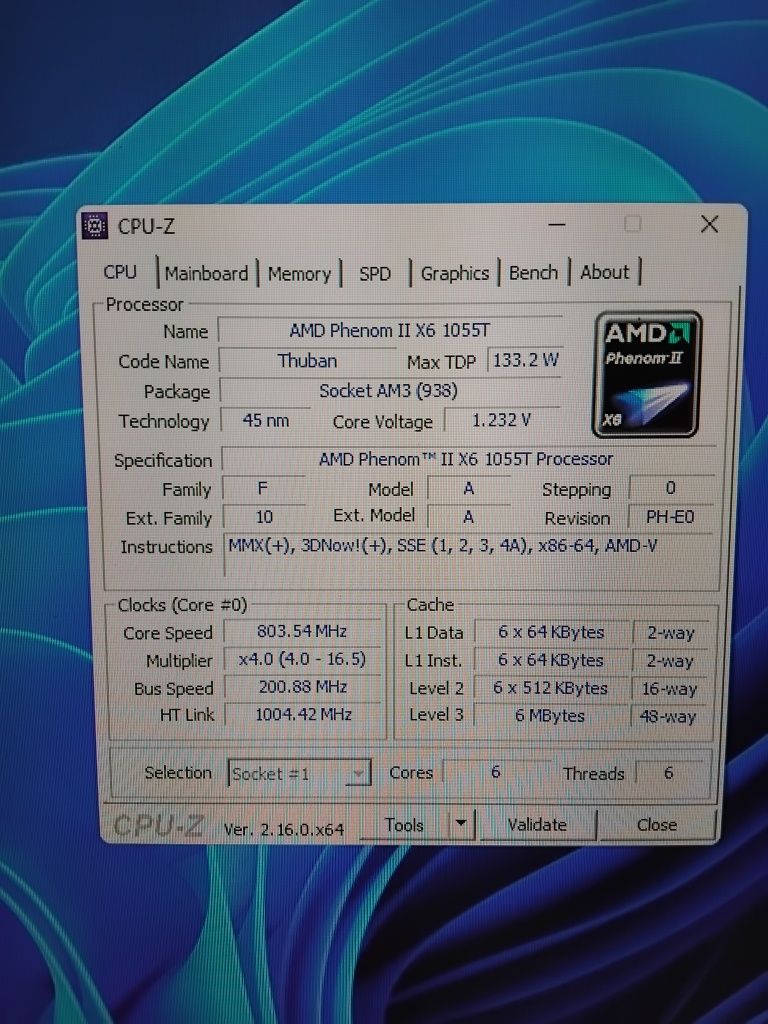Click the Technology value 45 nm
Image resolution: width=768 pixels, height=1024 pixels.
point(265,421)
